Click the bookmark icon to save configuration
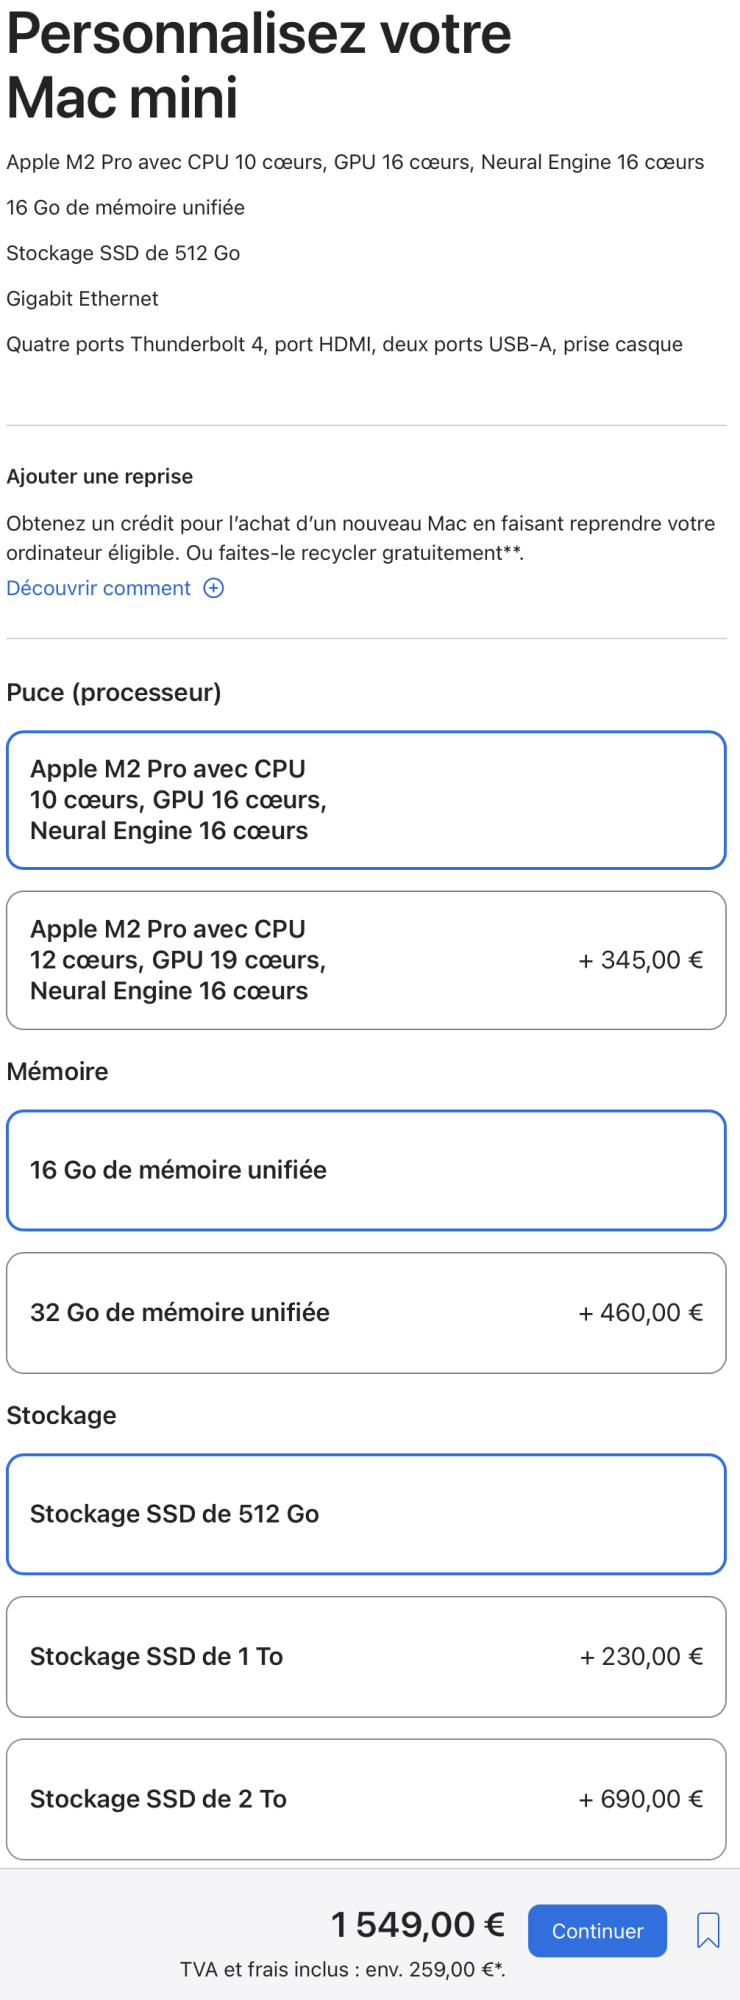The height and width of the screenshot is (2000, 740). pyautogui.click(x=708, y=1930)
